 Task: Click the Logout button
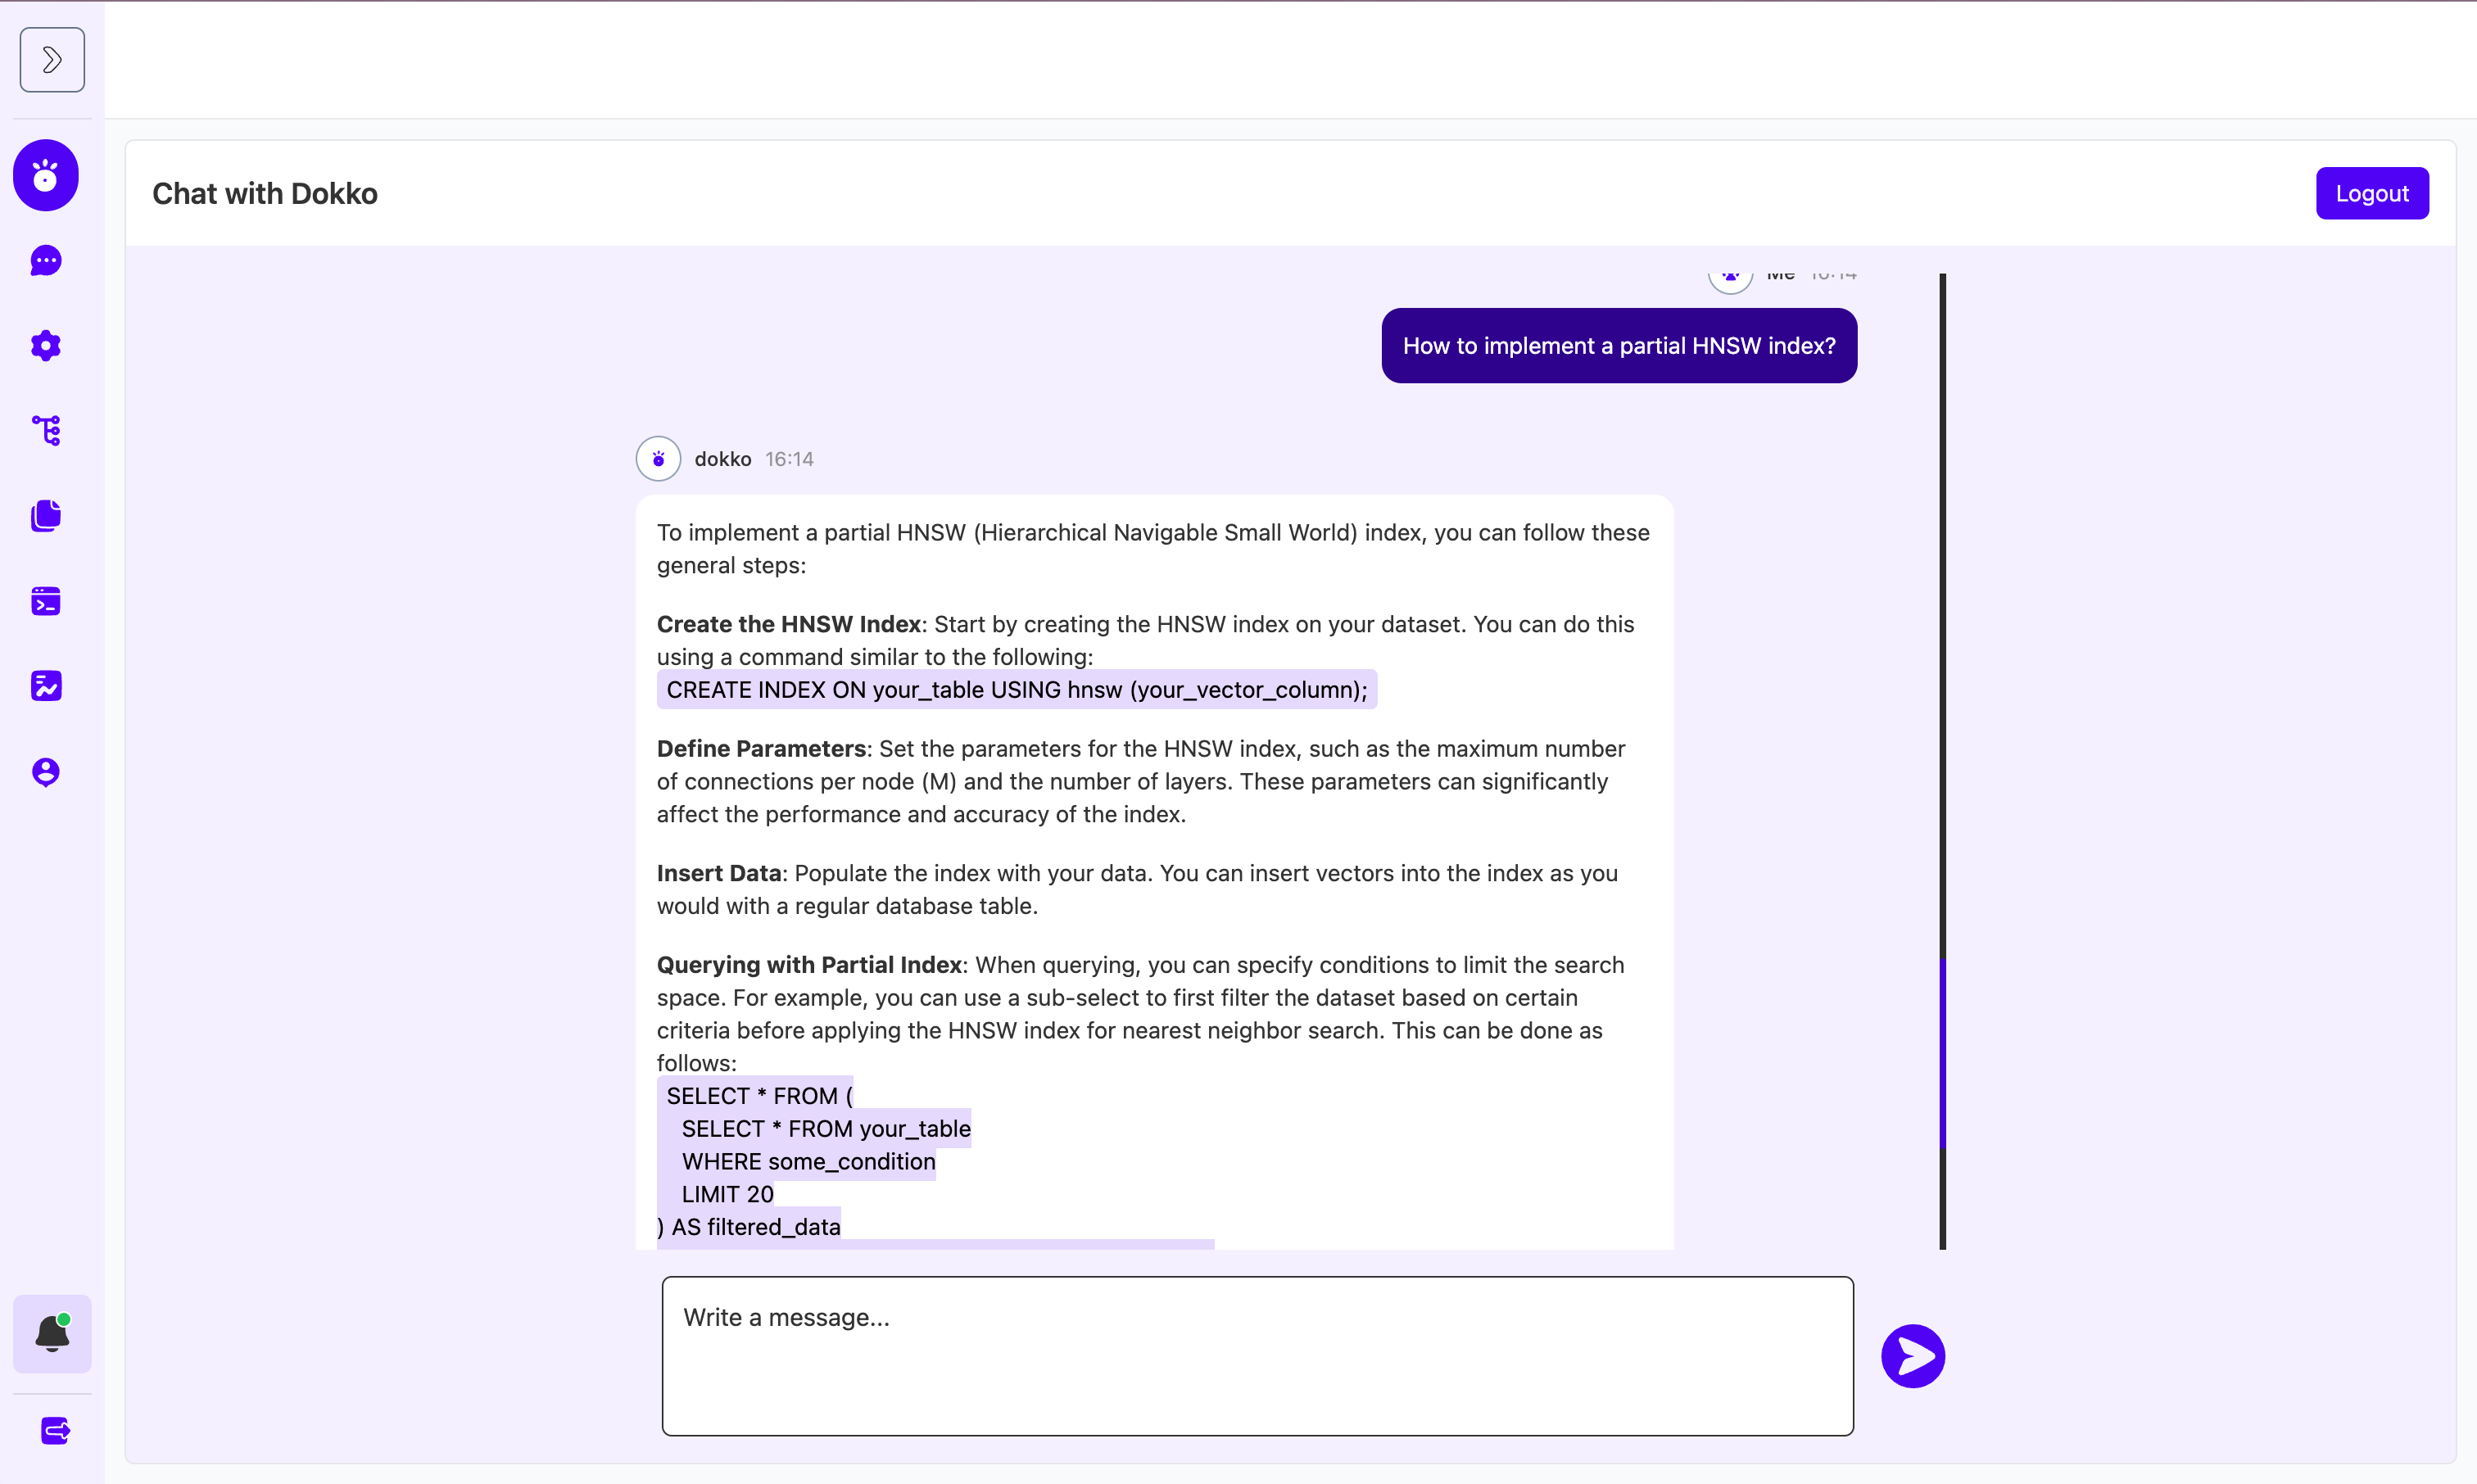coord(2372,193)
